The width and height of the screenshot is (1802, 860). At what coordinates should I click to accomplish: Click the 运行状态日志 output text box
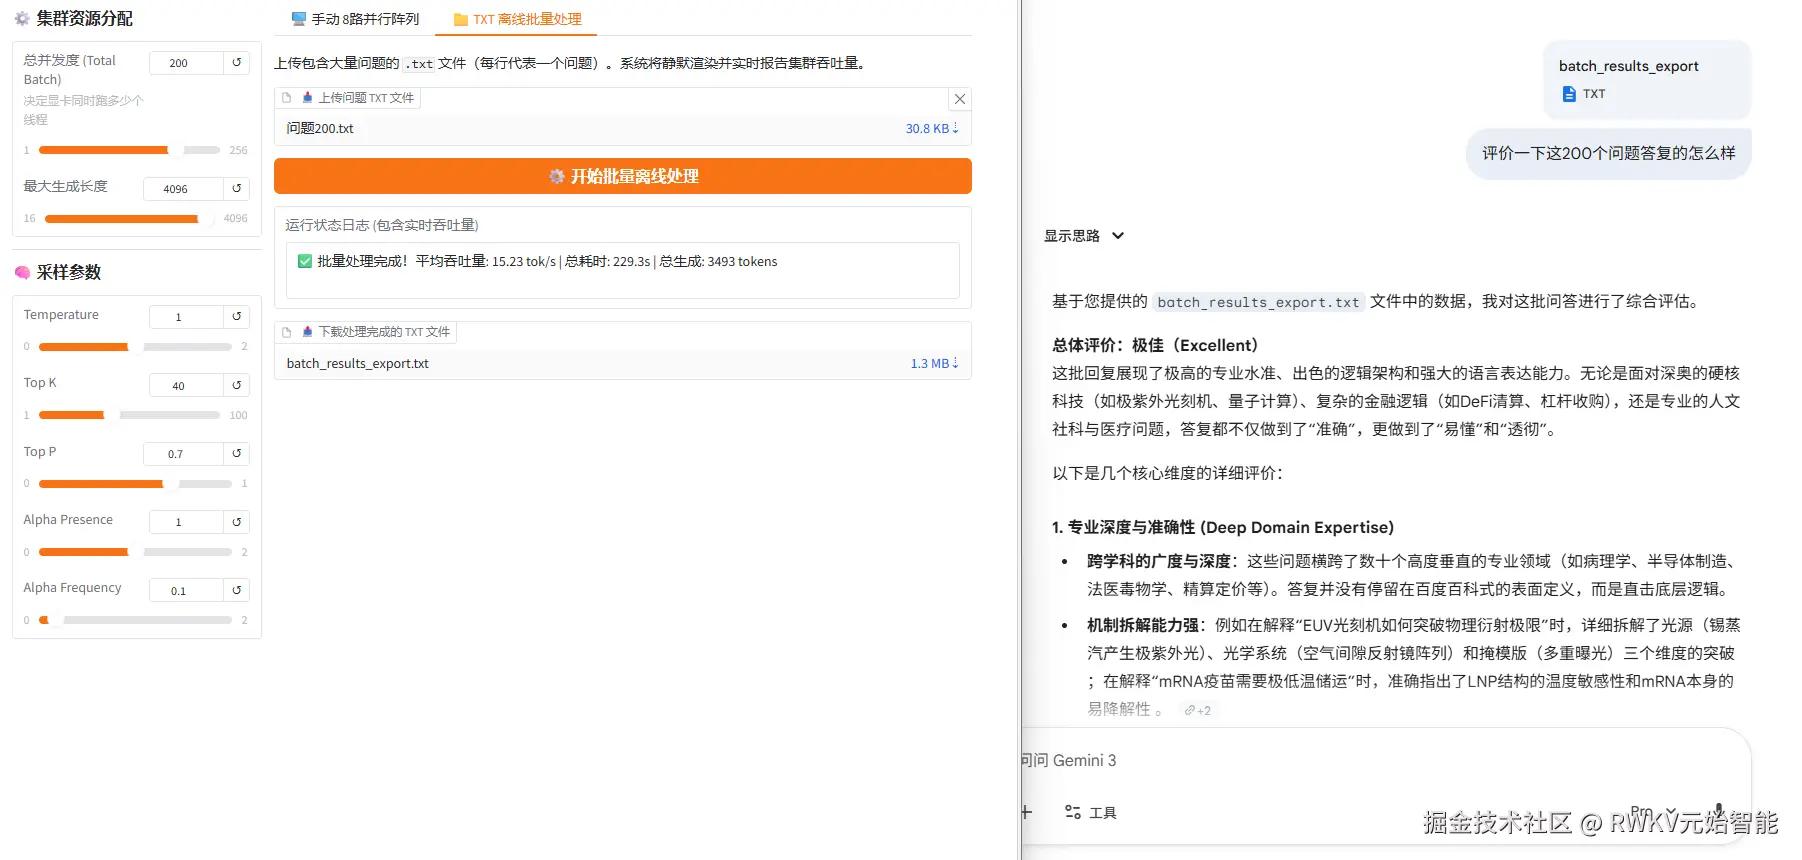point(623,270)
